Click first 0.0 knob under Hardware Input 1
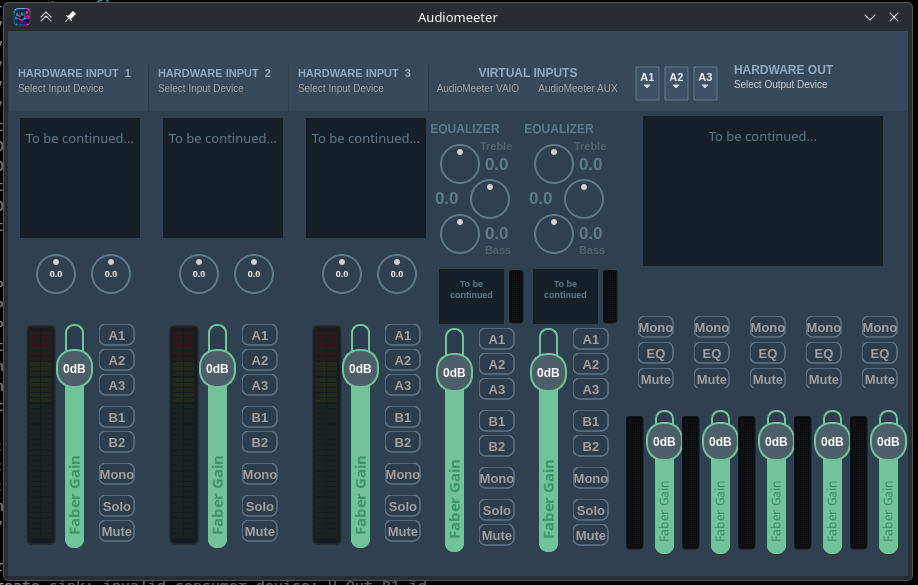 [56, 273]
